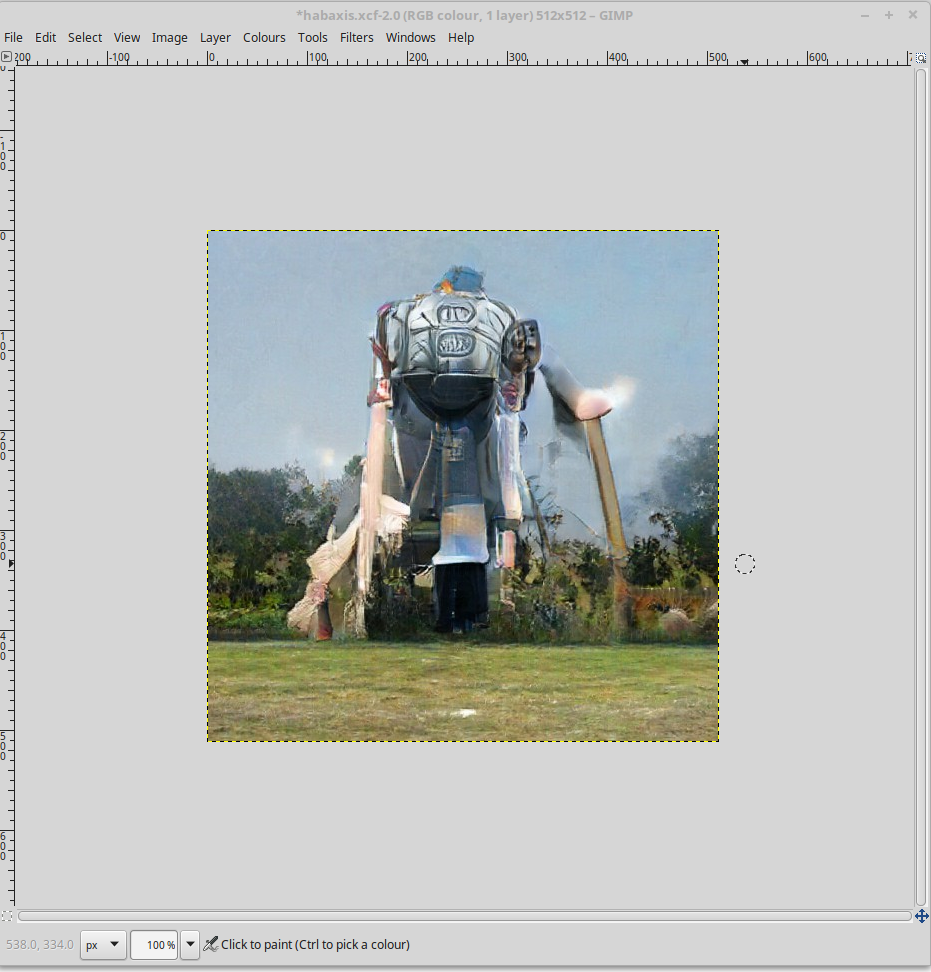931x972 pixels.
Task: Maximize the GIMP window
Action: click(x=889, y=15)
